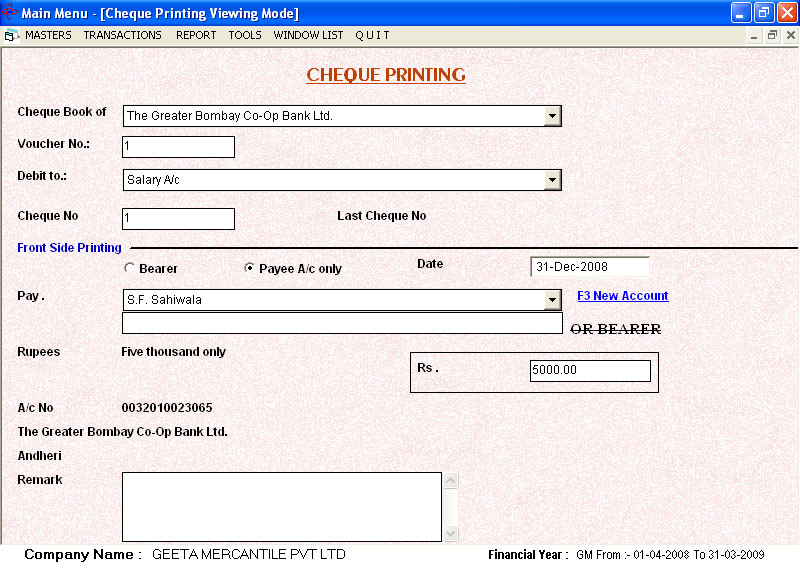The width and height of the screenshot is (800, 570).
Task: Click the Andheri branch text
Action: [39, 456]
